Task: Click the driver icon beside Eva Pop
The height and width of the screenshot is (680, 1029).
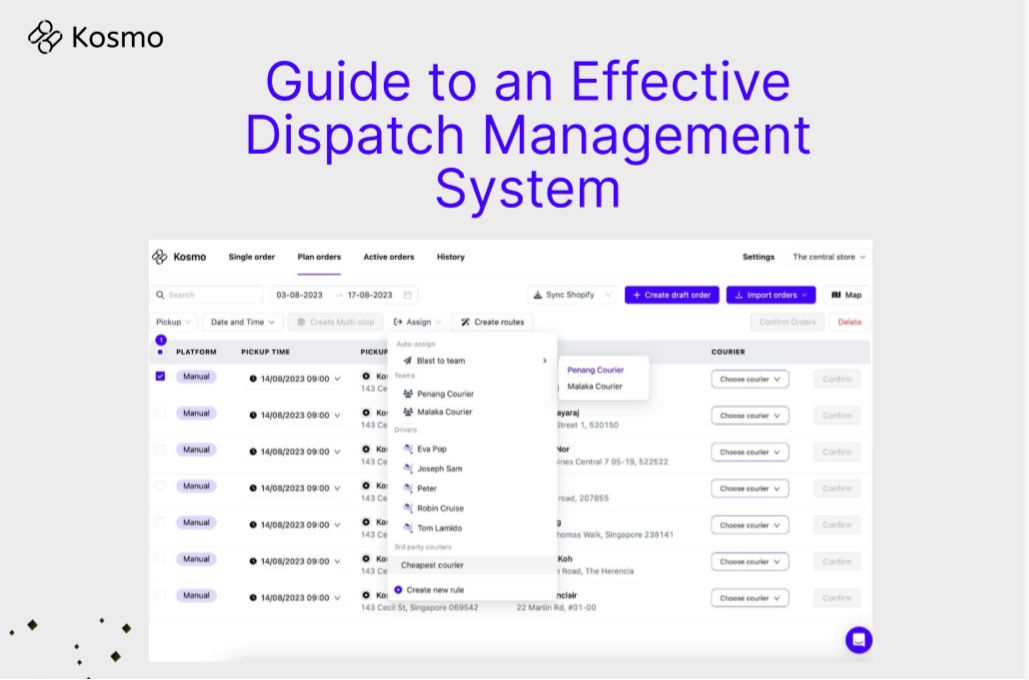Action: pyautogui.click(x=407, y=449)
